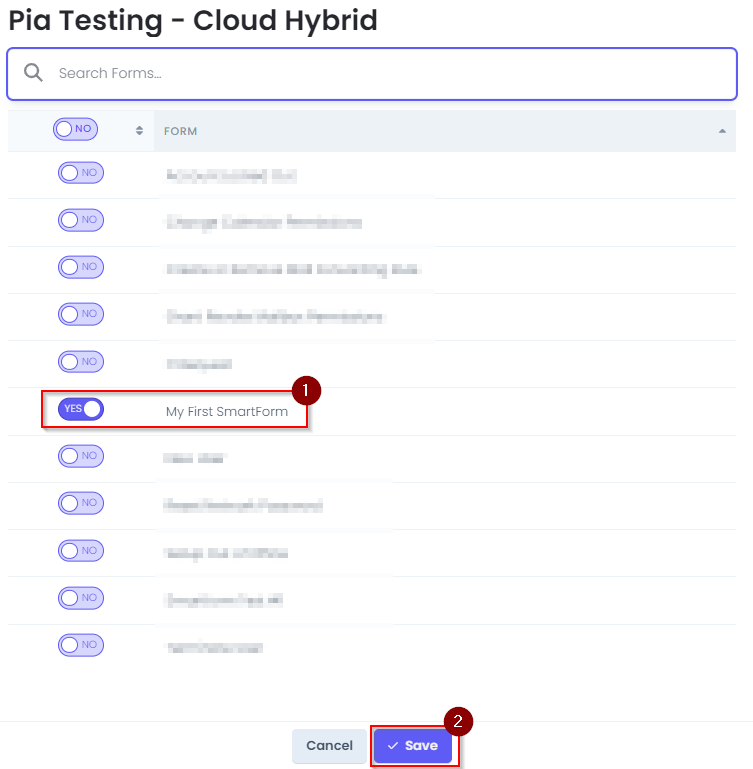This screenshot has width=753, height=769.
Task: Enable the first form's NO toggle
Action: pyautogui.click(x=81, y=173)
